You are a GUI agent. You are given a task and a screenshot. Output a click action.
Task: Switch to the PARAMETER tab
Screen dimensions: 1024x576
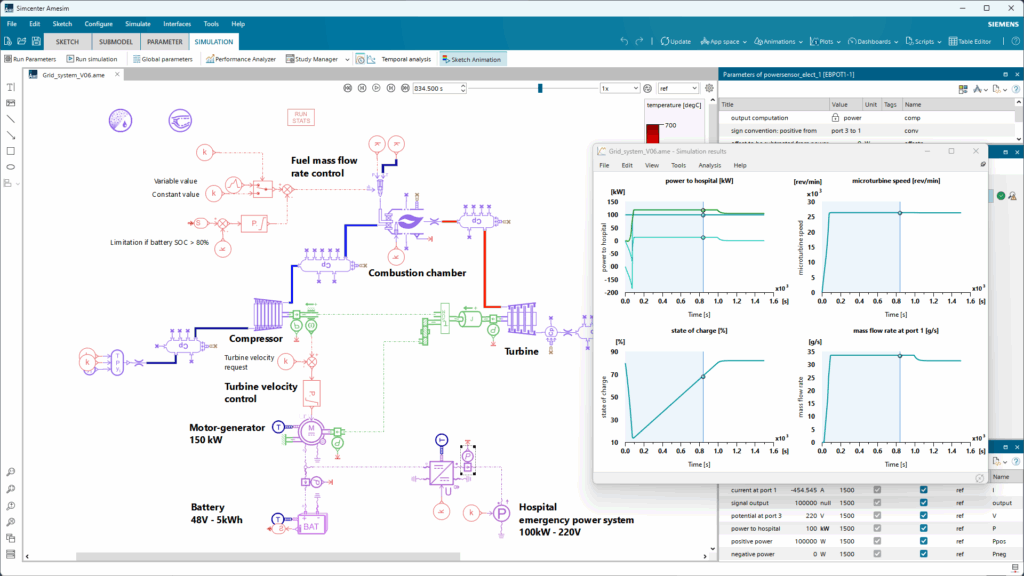point(164,42)
